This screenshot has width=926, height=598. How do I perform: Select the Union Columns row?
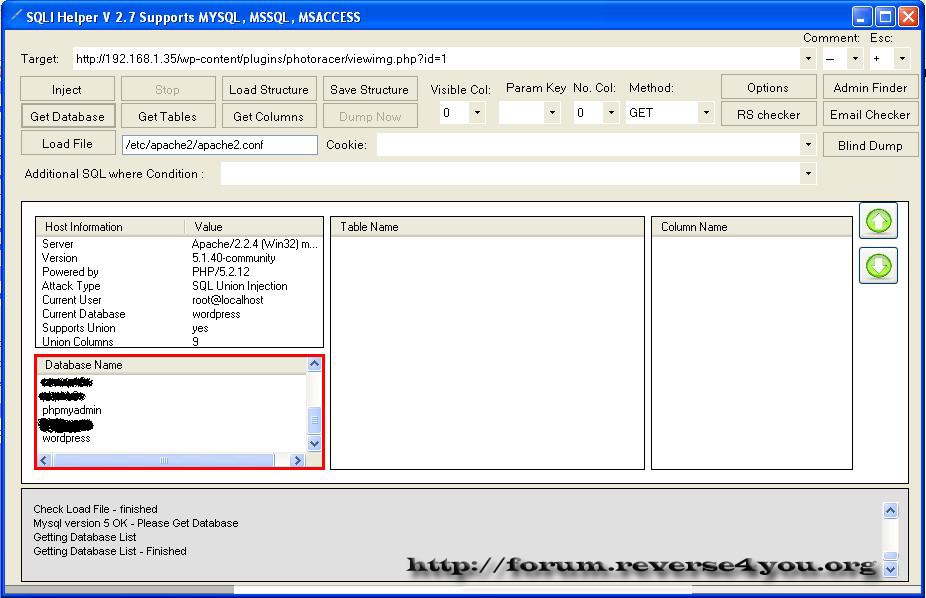tap(180, 341)
